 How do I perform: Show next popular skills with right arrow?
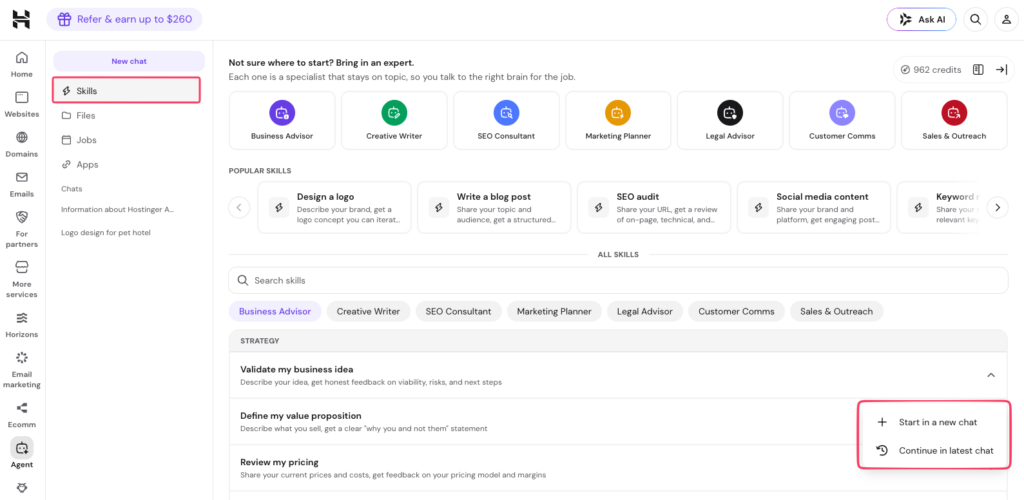tap(997, 208)
